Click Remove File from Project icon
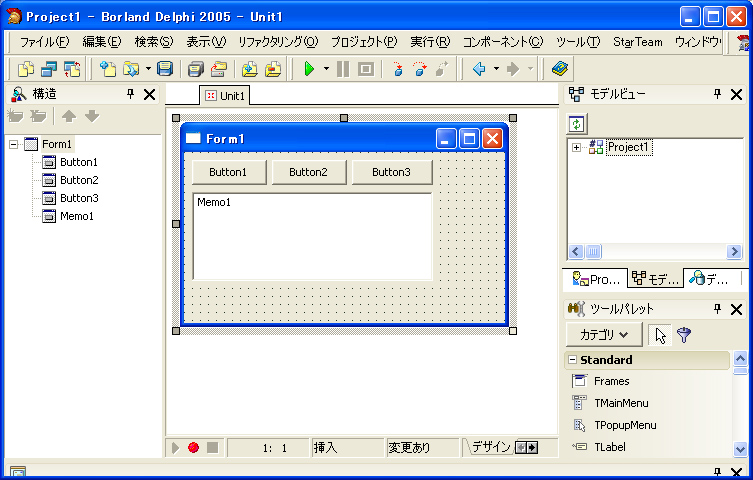The height and width of the screenshot is (480, 753). pos(273,69)
